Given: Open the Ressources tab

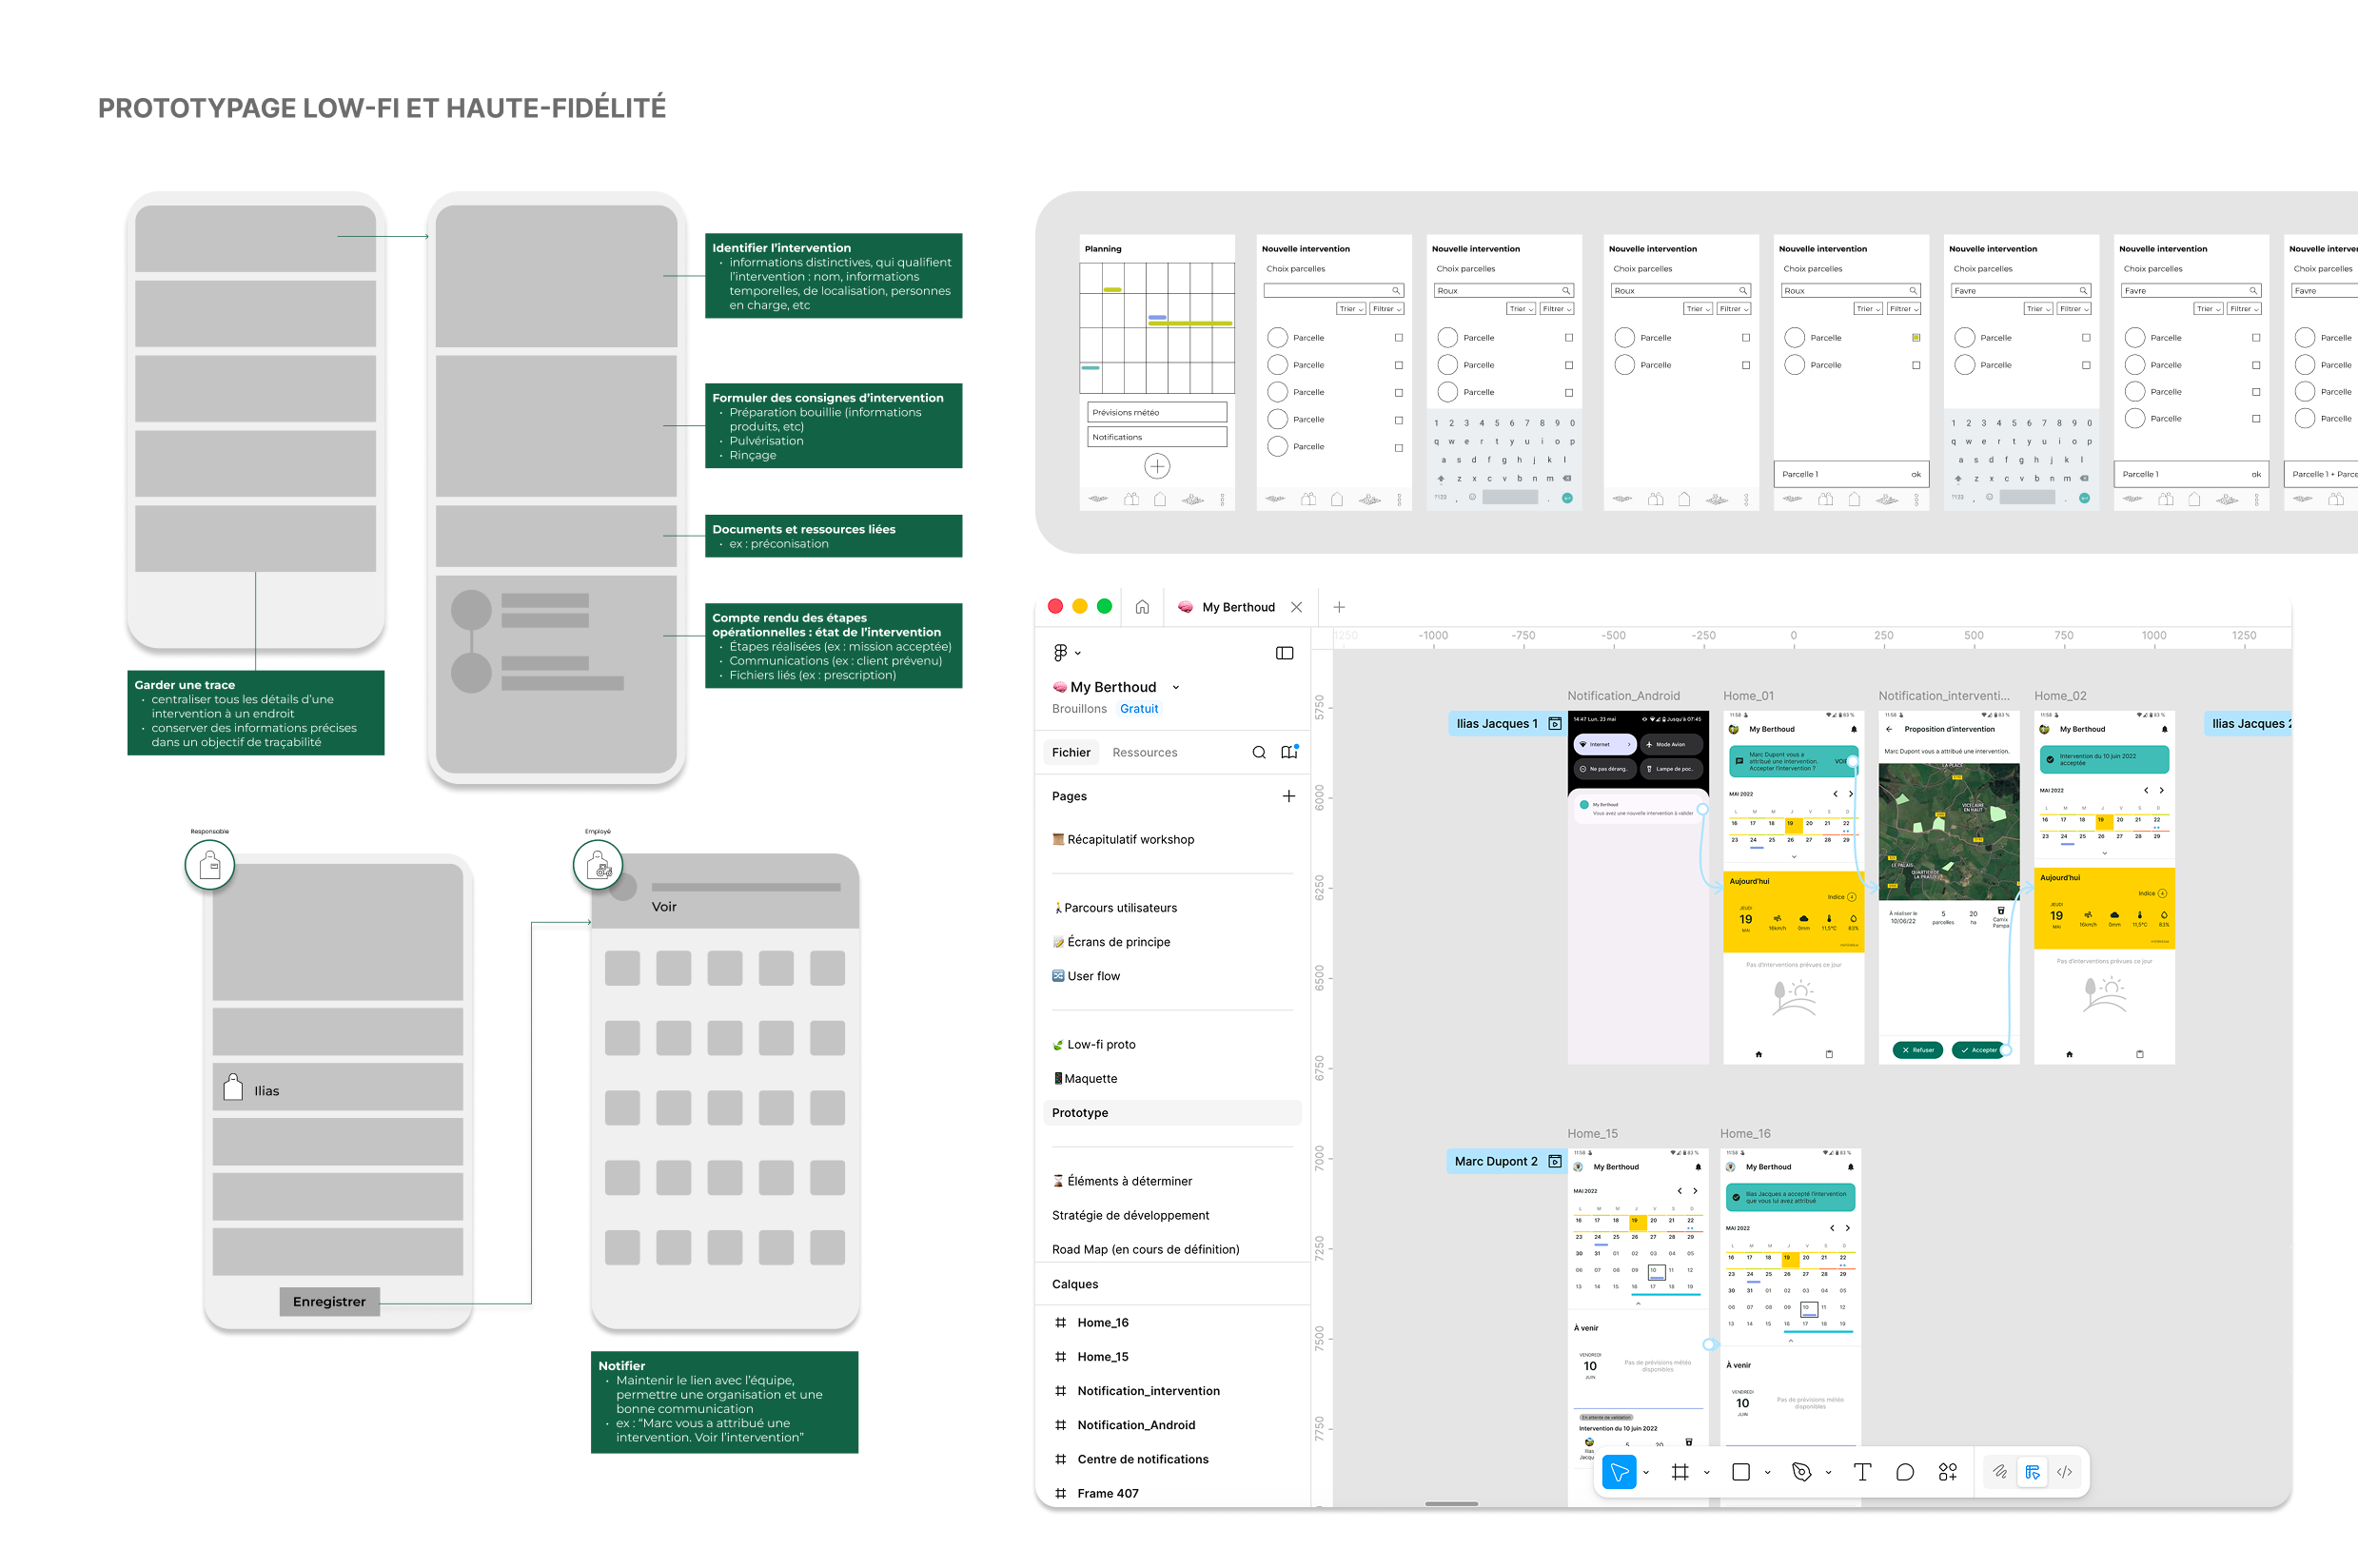Looking at the screenshot, I should click(x=1144, y=752).
